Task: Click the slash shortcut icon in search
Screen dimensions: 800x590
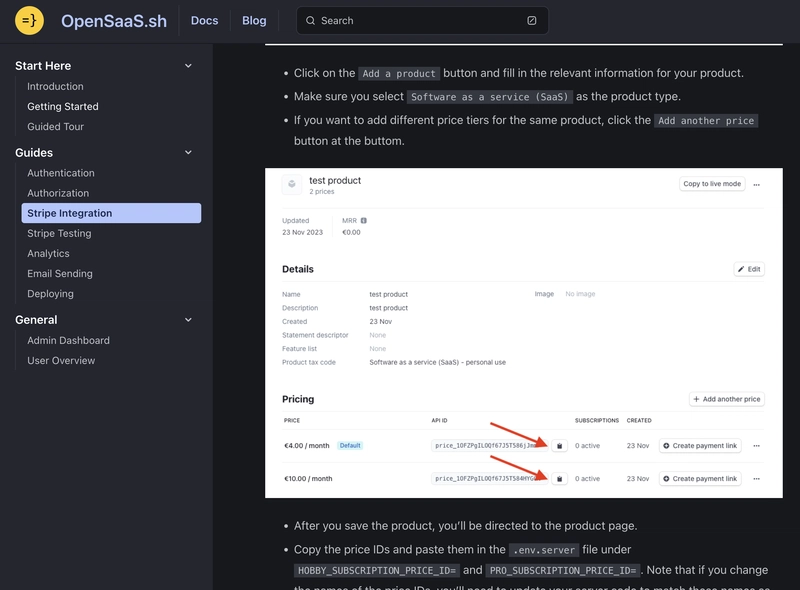Action: [x=532, y=20]
